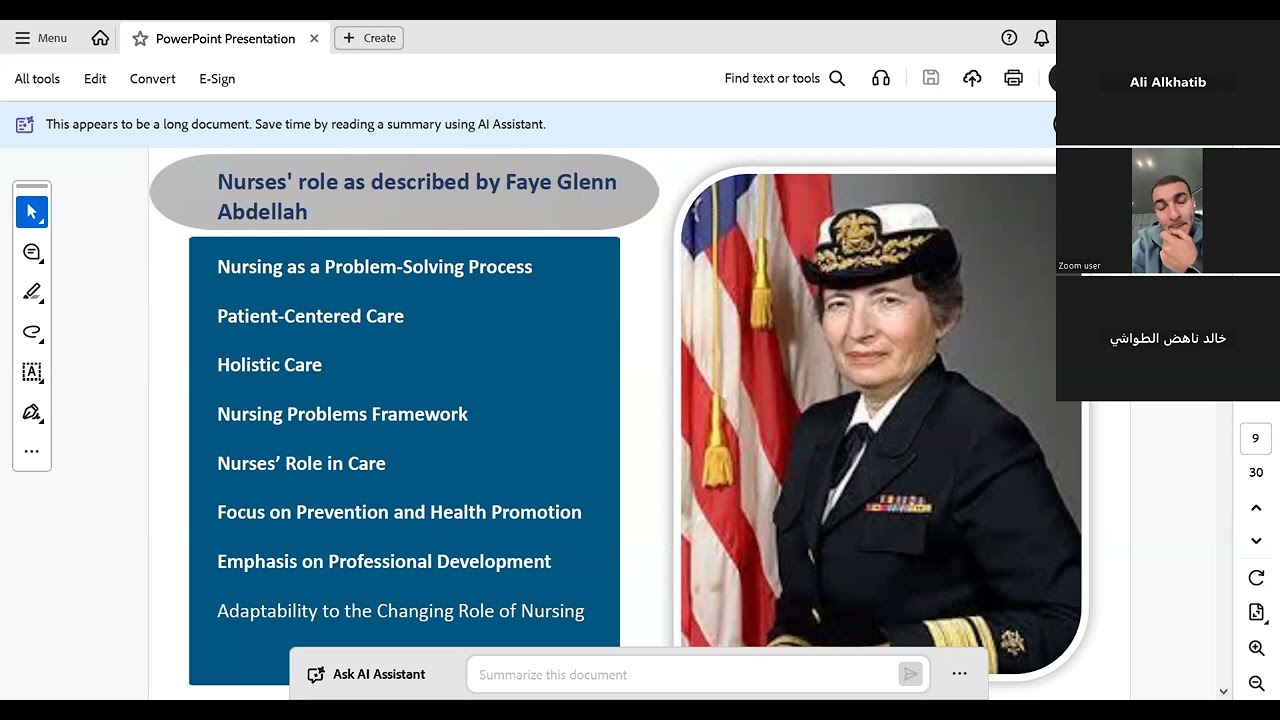This screenshot has width=1280, height=720.
Task: Star the PowerPoint Presentation tab
Action: 140,38
